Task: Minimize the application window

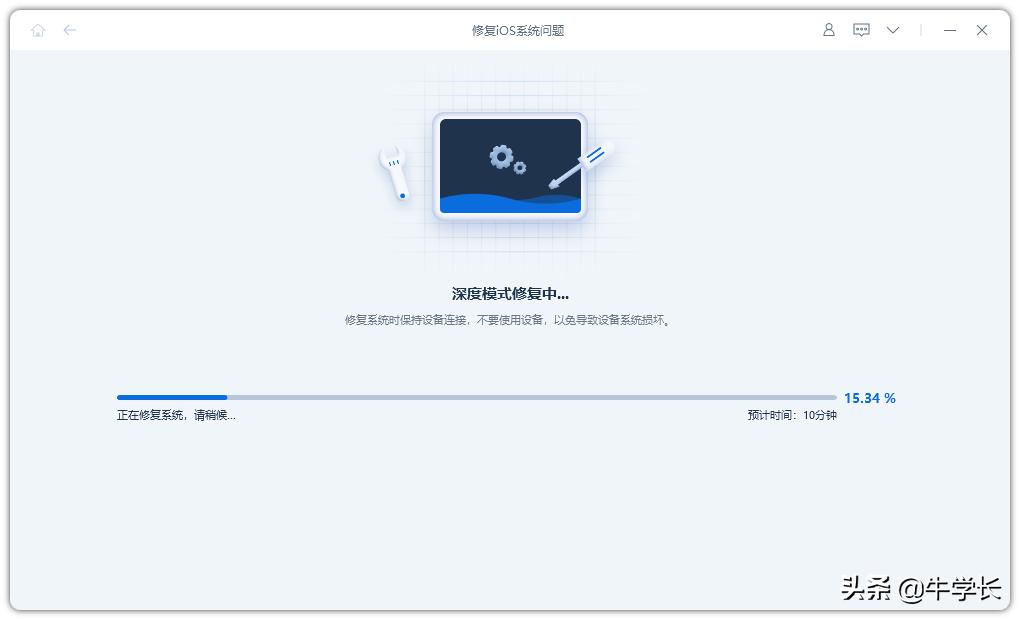Action: [947, 30]
